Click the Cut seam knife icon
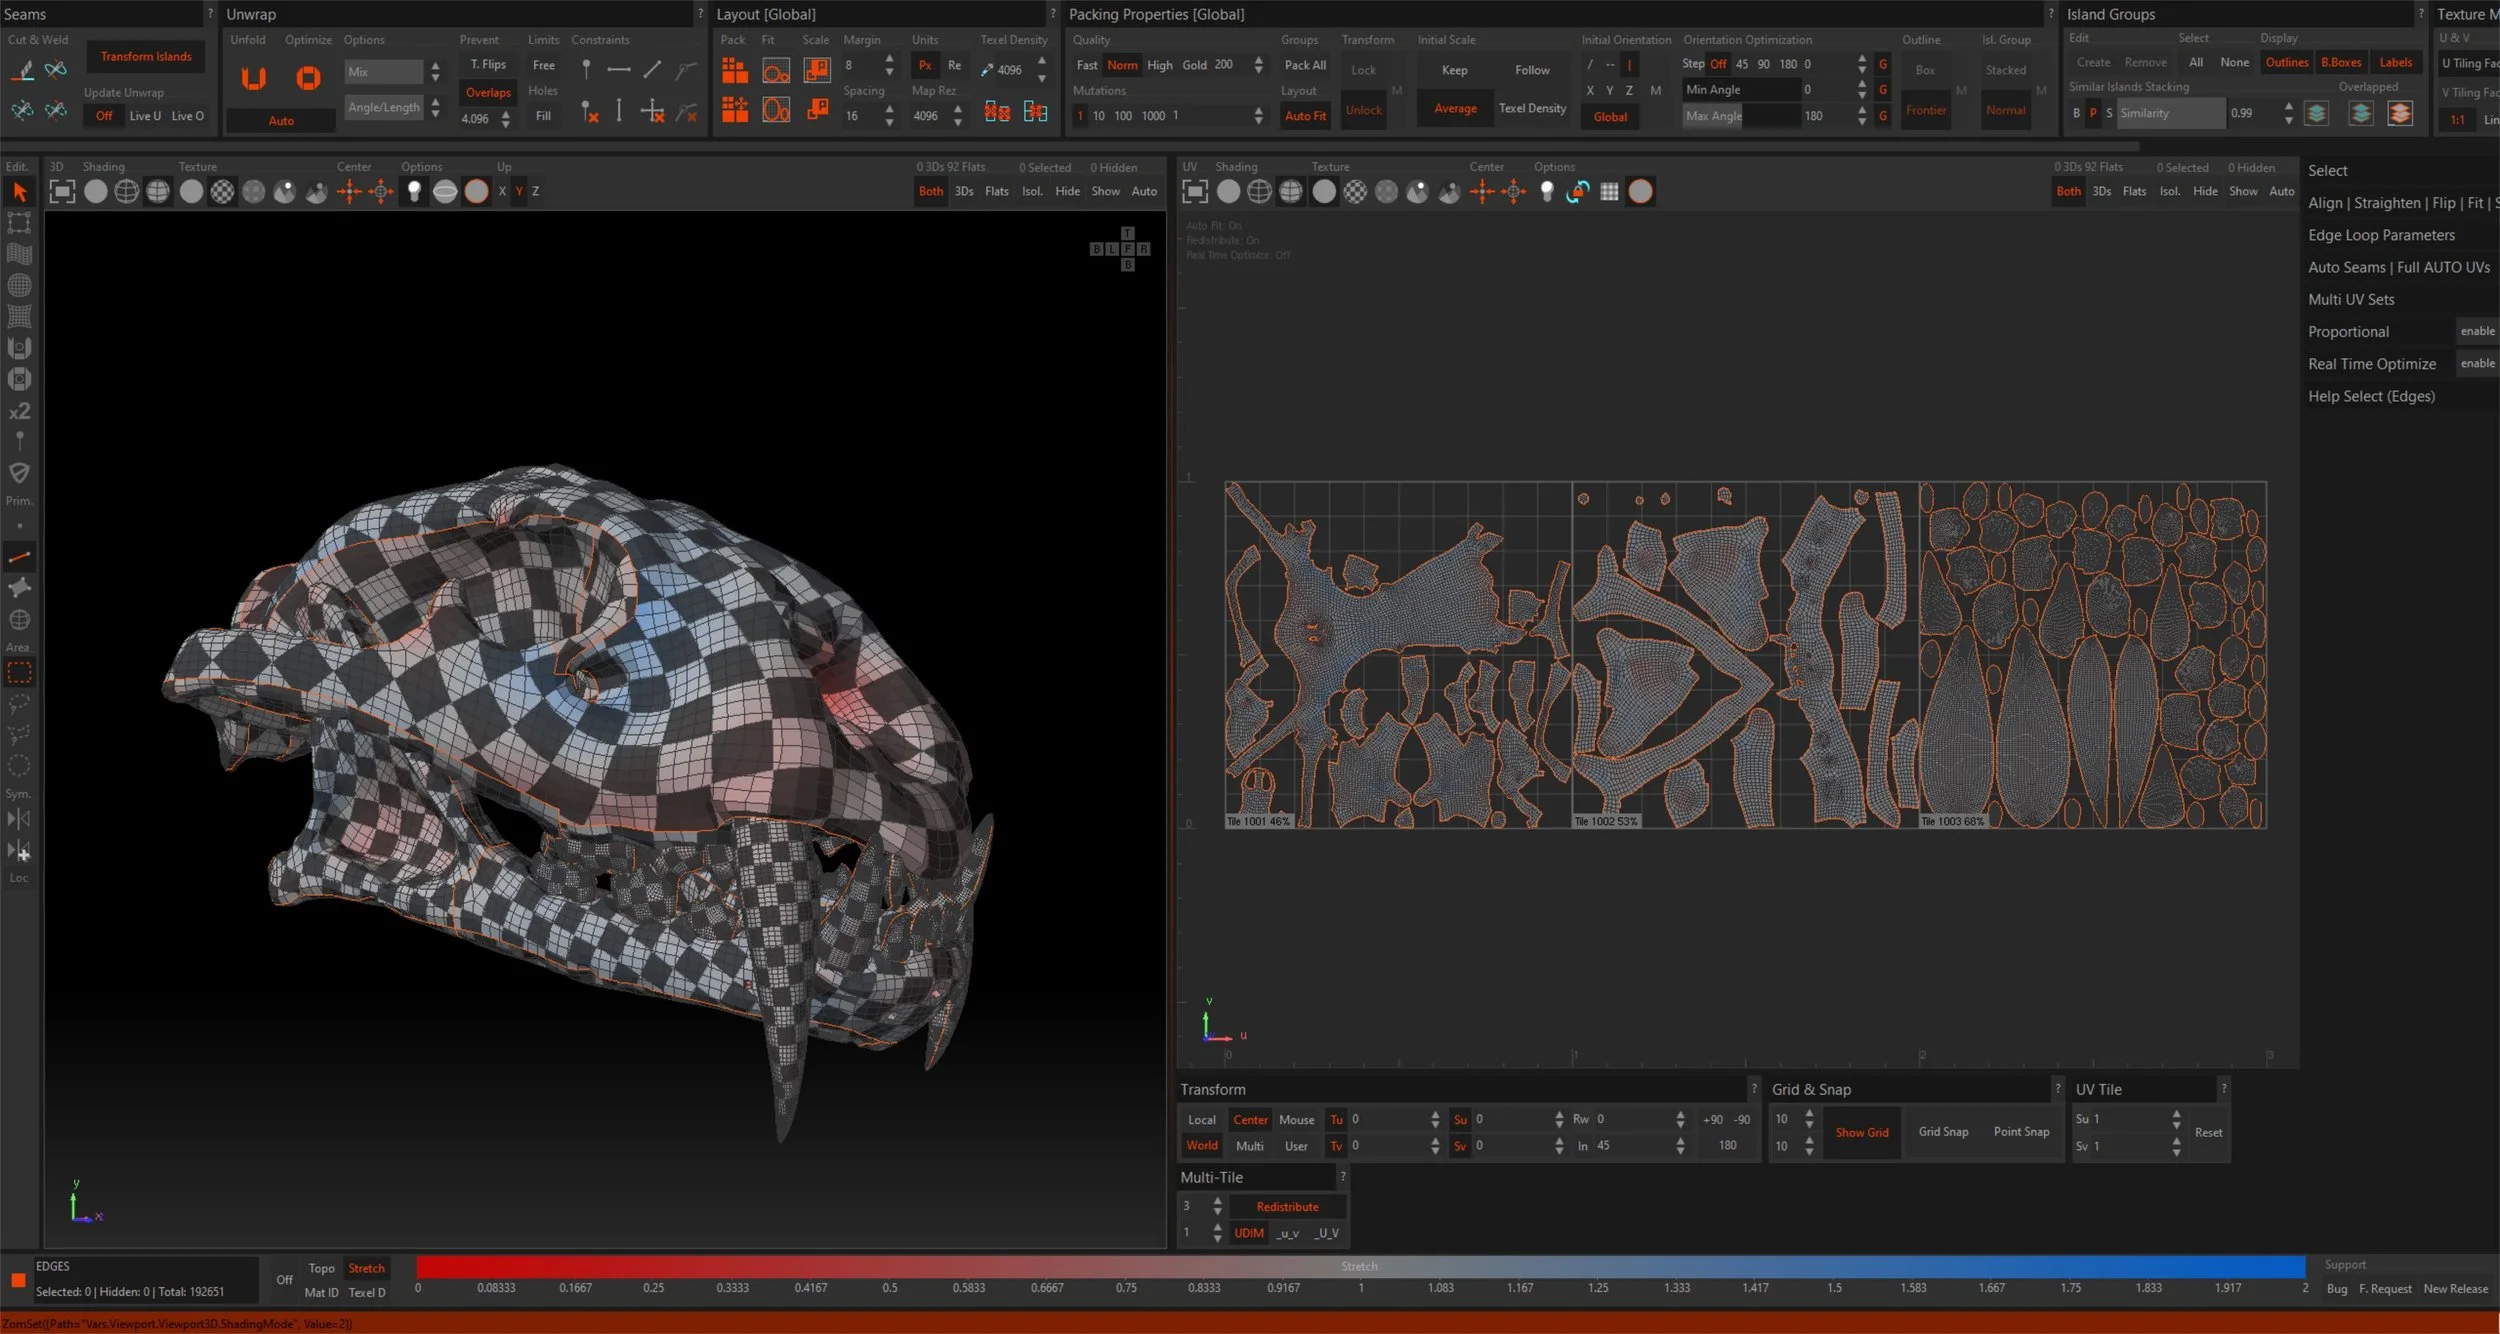2500x1334 pixels. tap(23, 70)
